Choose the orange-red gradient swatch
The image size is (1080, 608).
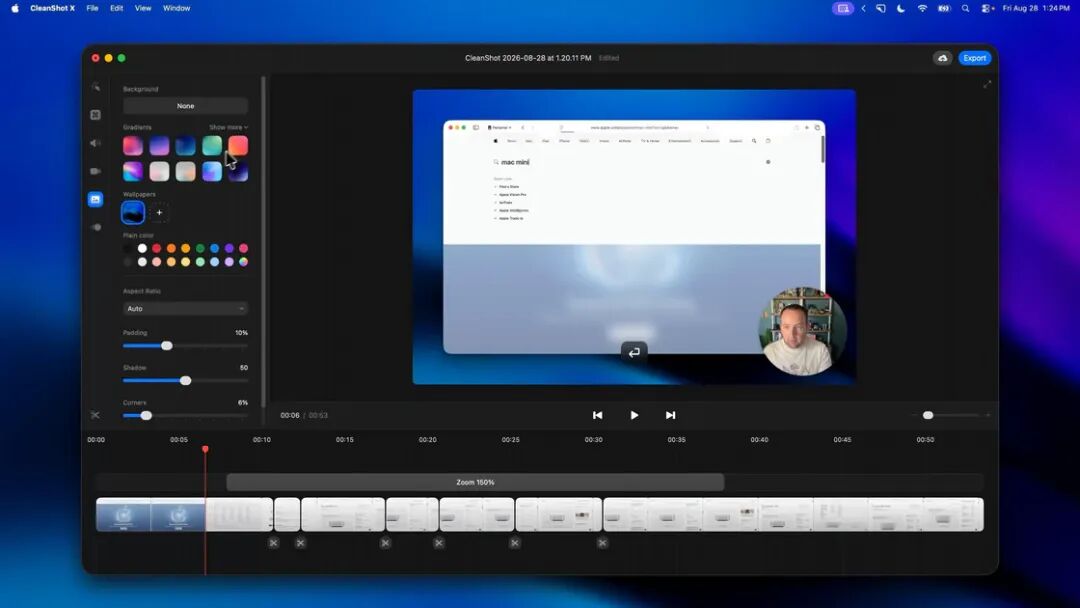pos(238,145)
